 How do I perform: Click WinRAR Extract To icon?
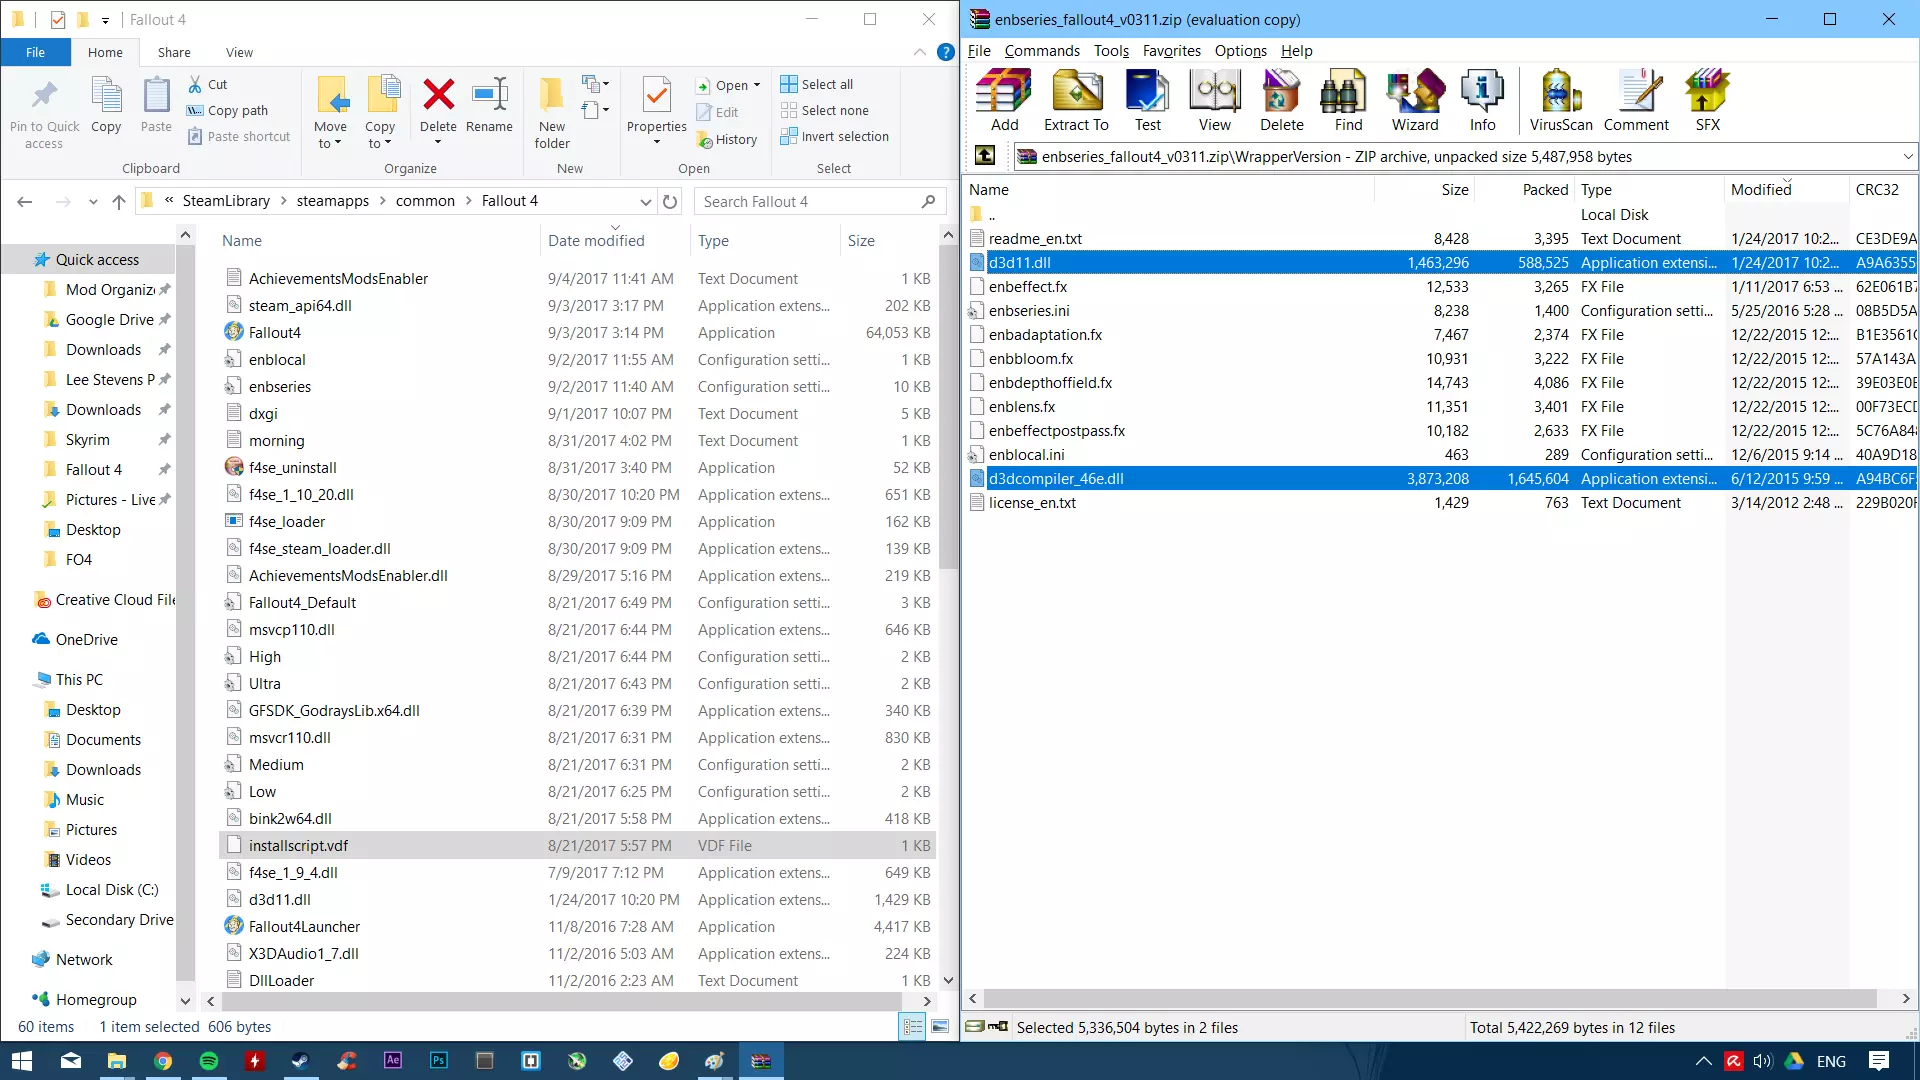click(1076, 100)
